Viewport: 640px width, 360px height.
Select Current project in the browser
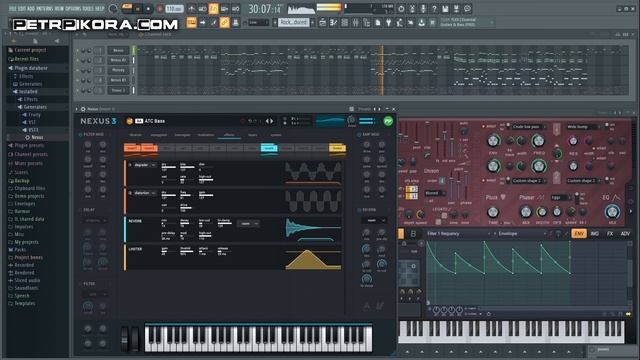(30, 50)
